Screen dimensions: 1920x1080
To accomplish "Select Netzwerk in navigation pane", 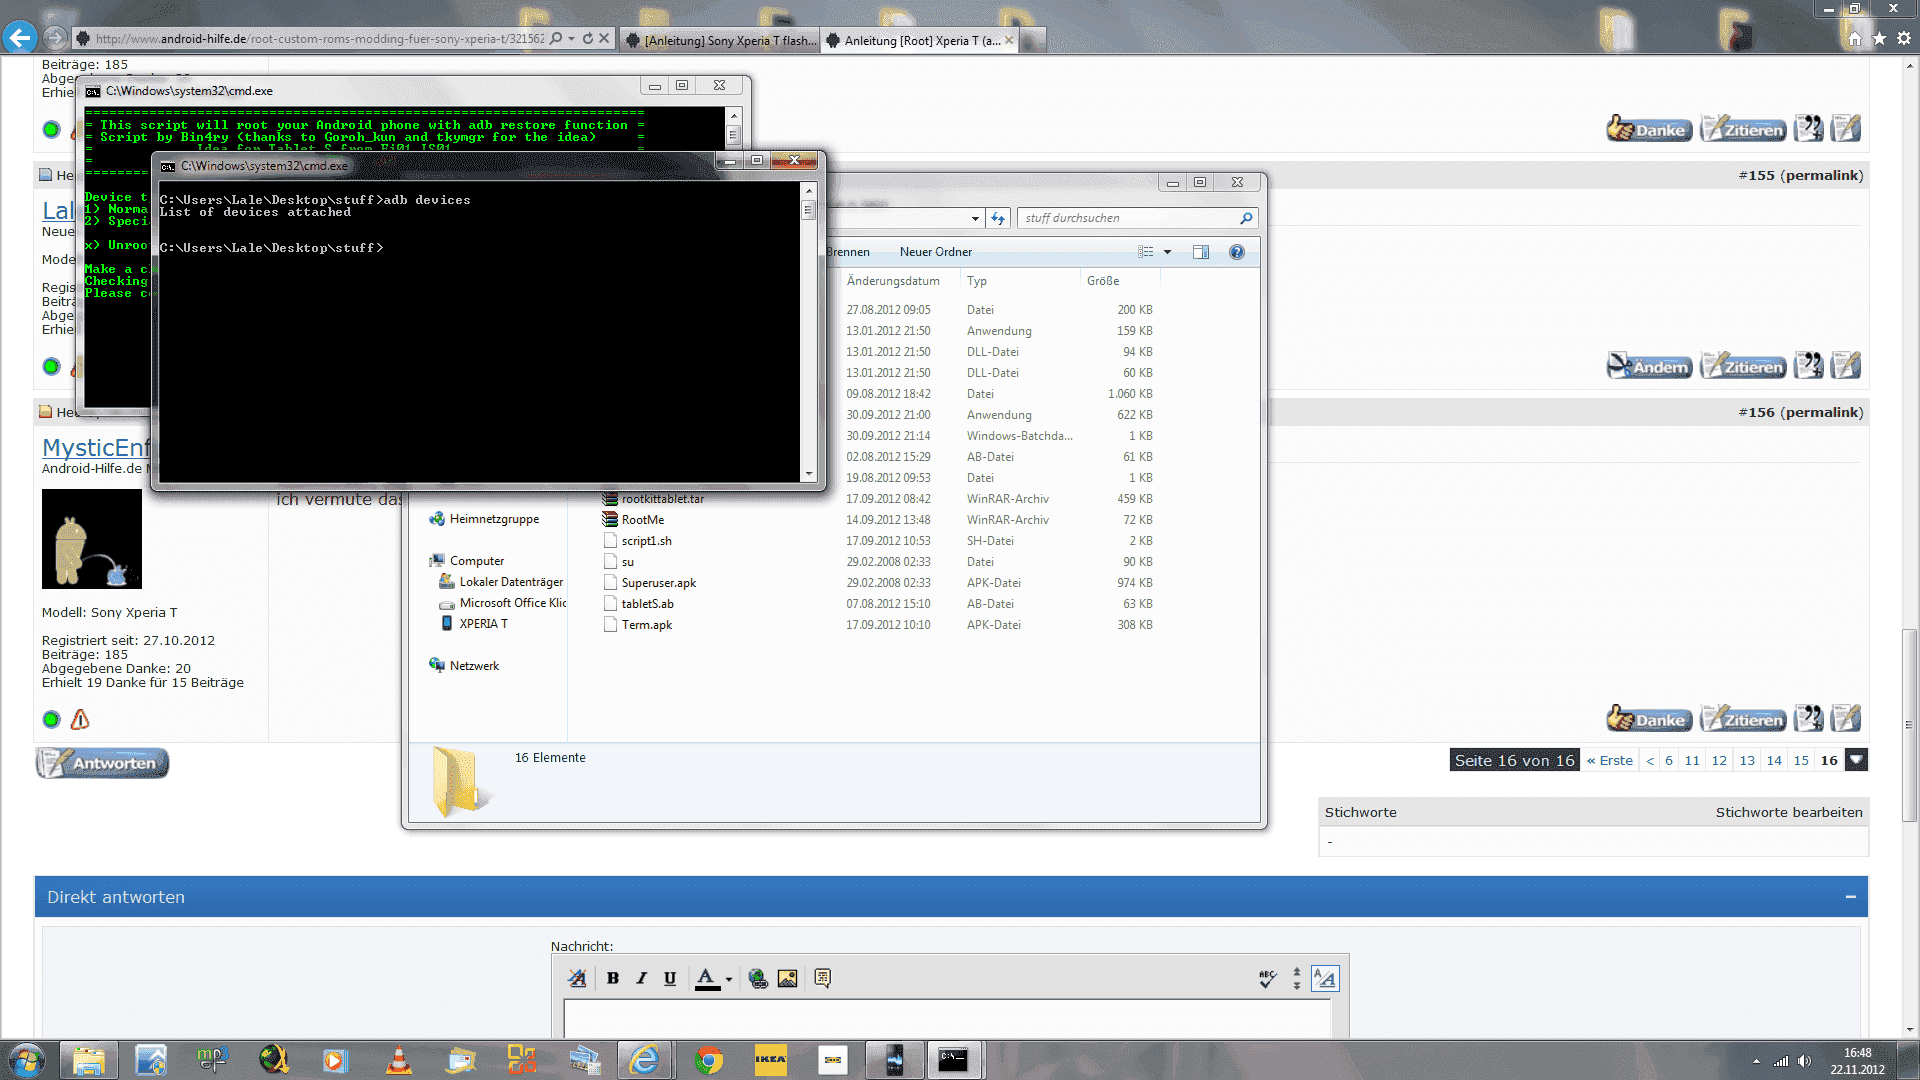I will click(465, 666).
